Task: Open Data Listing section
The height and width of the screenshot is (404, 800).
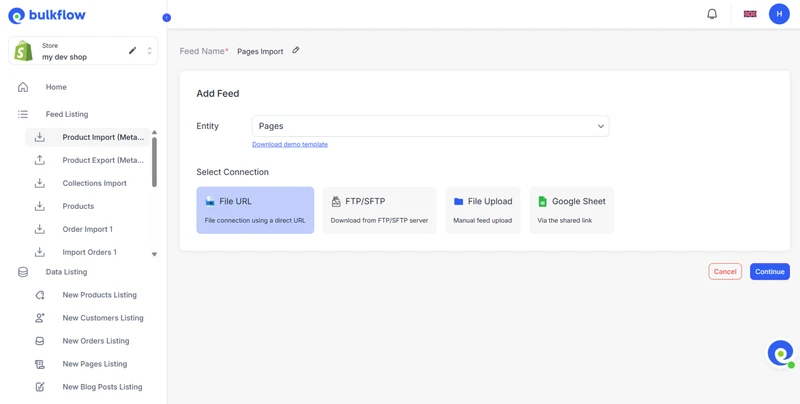Action: click(x=66, y=272)
